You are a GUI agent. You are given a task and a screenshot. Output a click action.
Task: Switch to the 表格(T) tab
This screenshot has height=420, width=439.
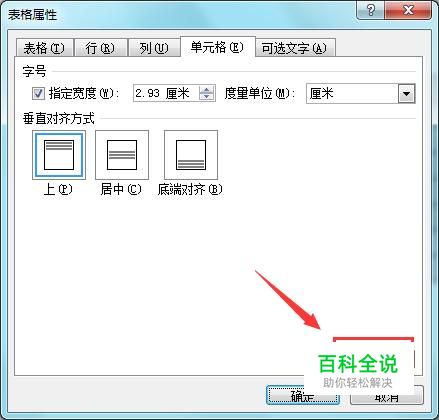pyautogui.click(x=44, y=48)
